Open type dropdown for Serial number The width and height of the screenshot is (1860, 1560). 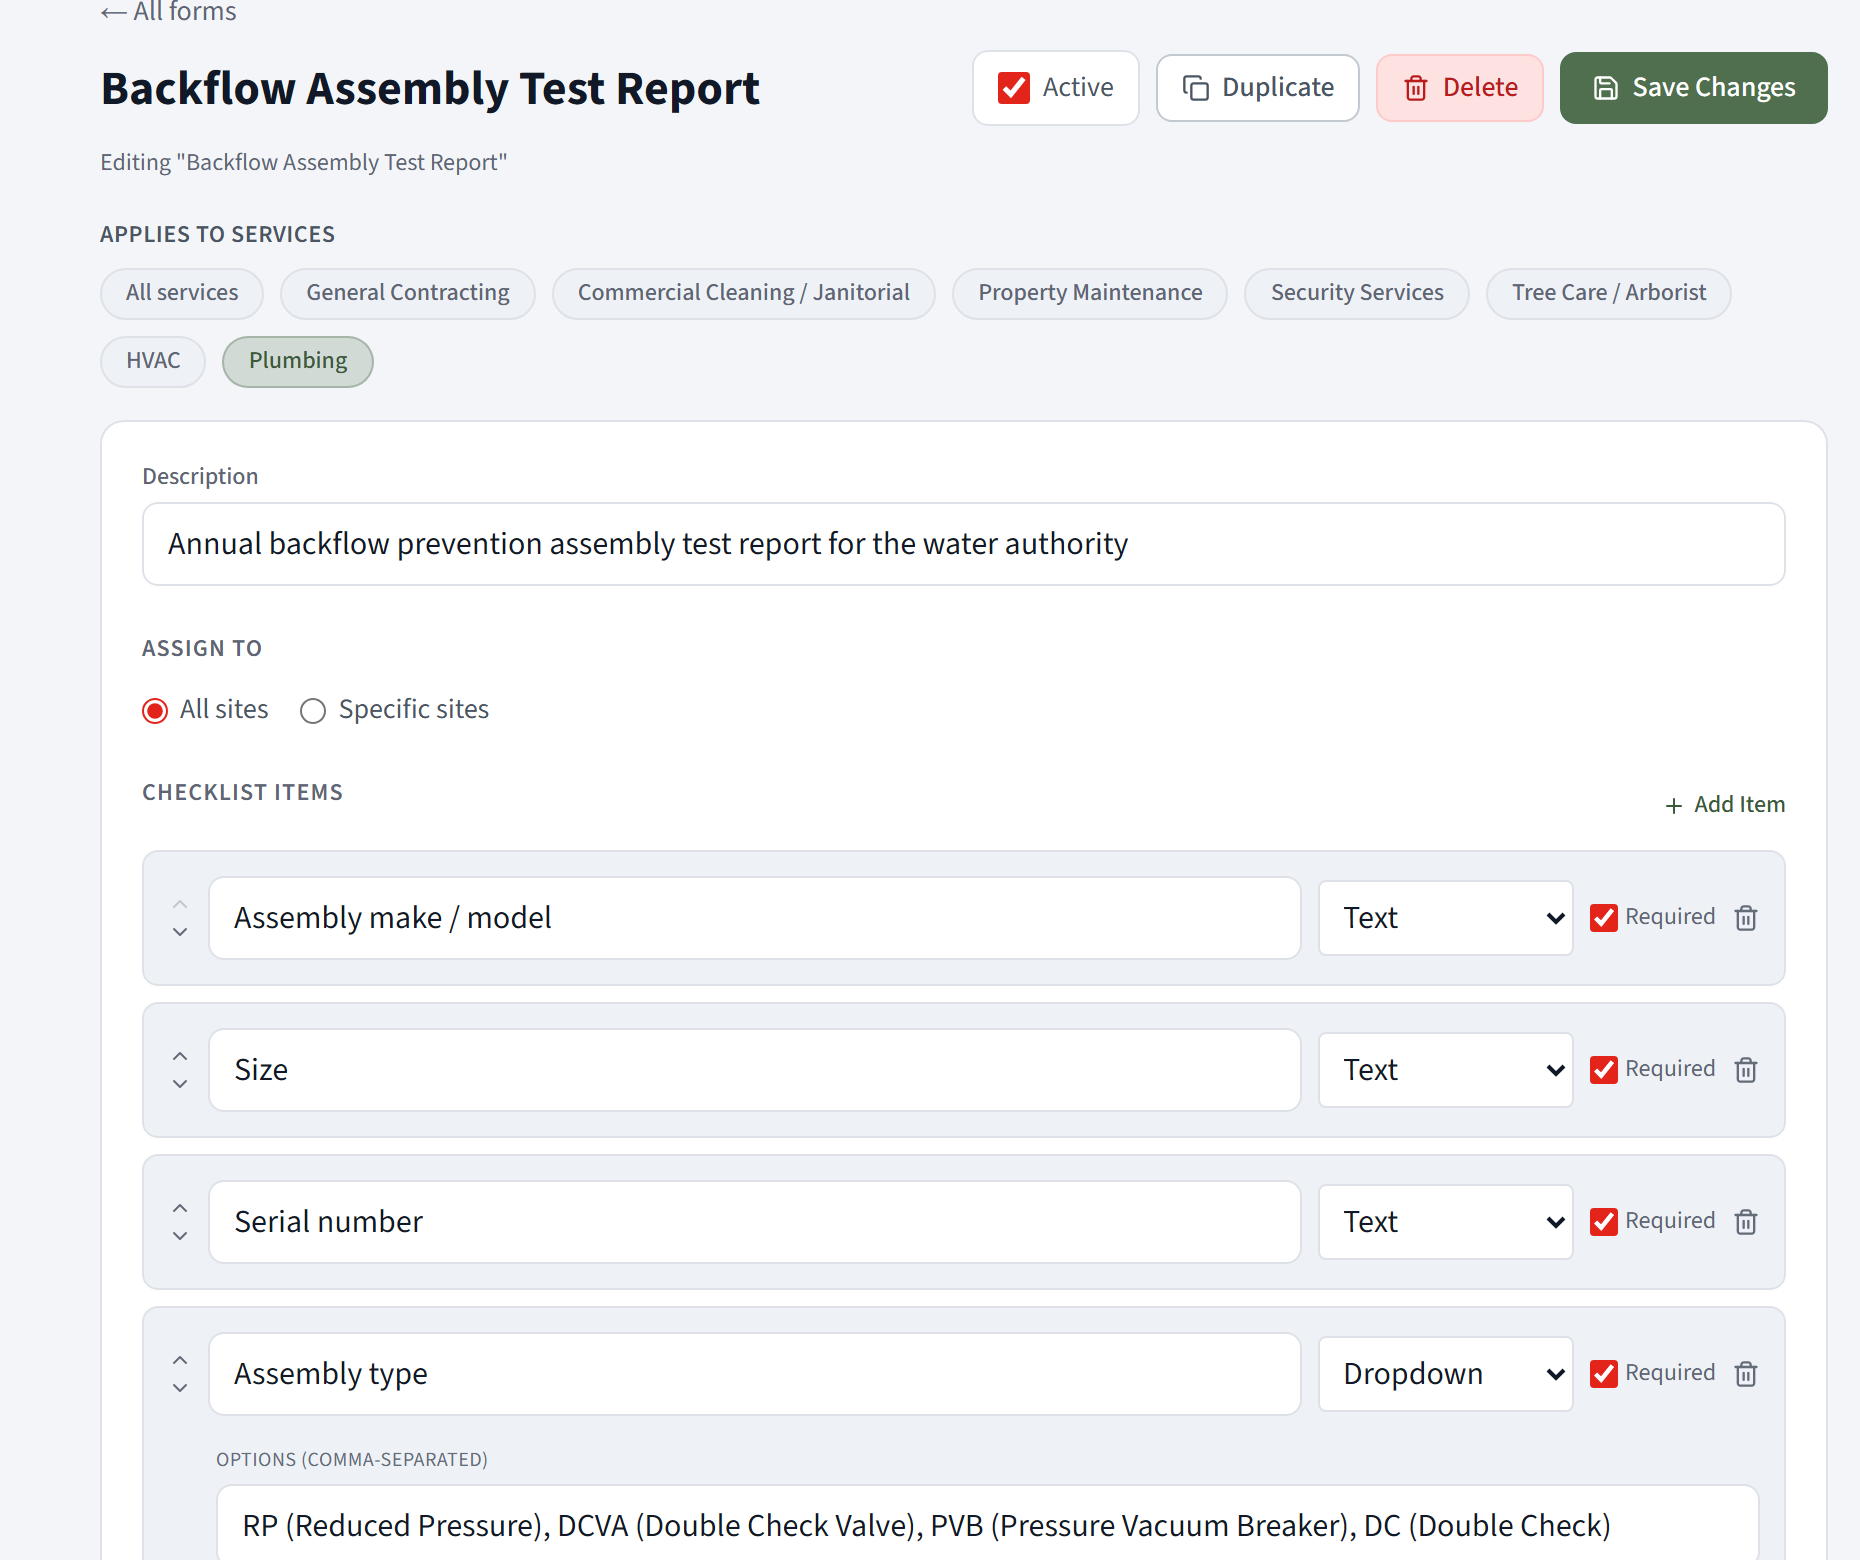pos(1446,1222)
